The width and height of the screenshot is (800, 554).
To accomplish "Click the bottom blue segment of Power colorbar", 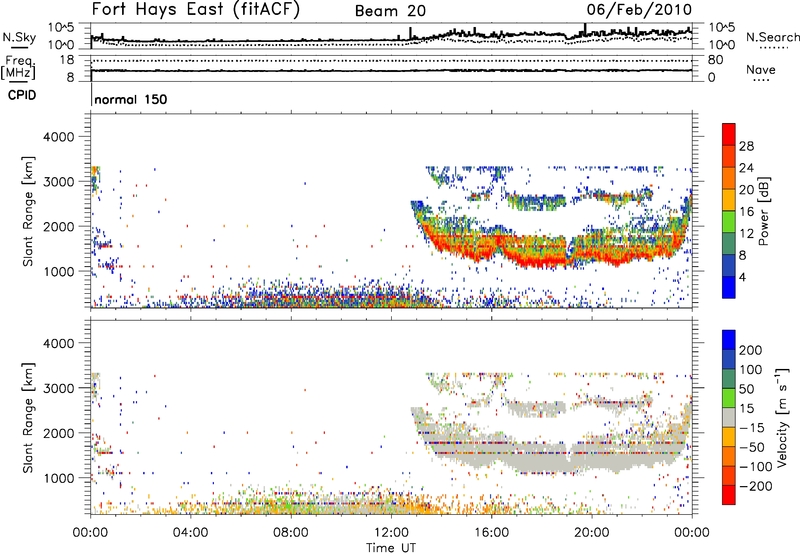I will [729, 288].
